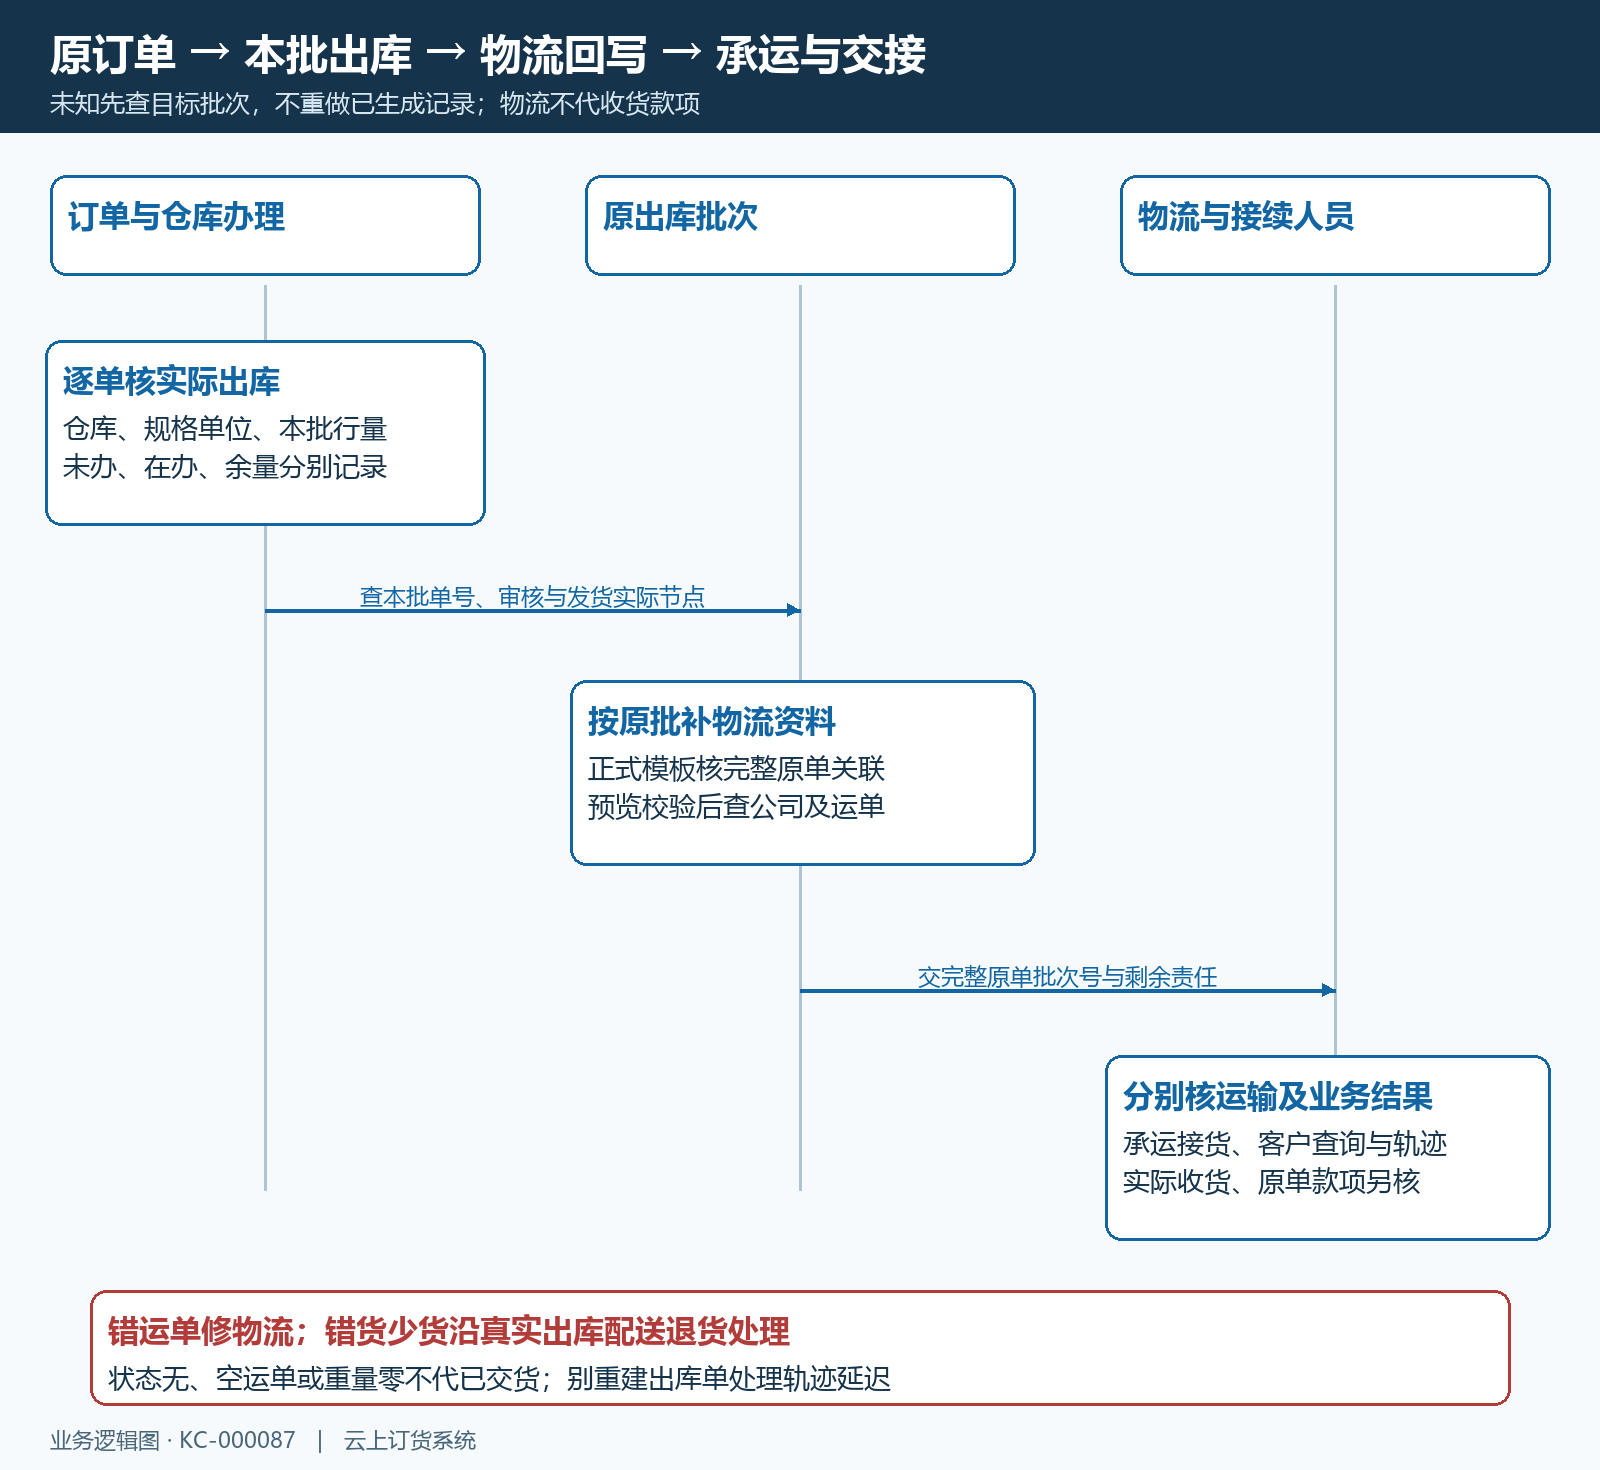Click the title 原订单 → 本批出库 → 物流回写 → 承运与交接
1600x1470 pixels.
click(488, 55)
